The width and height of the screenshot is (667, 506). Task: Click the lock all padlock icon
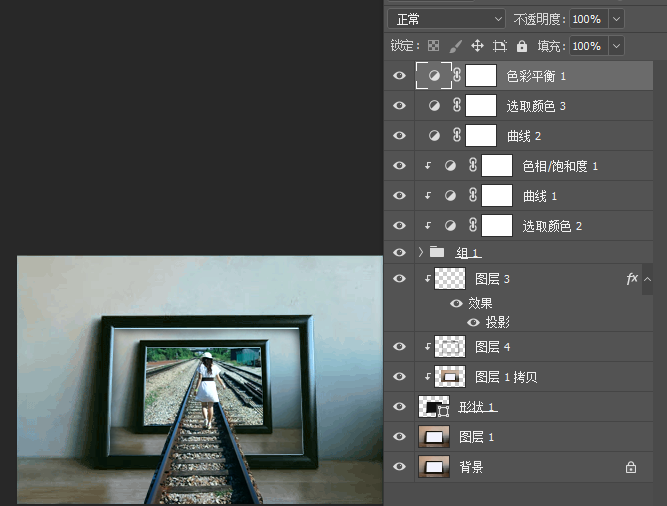point(522,45)
